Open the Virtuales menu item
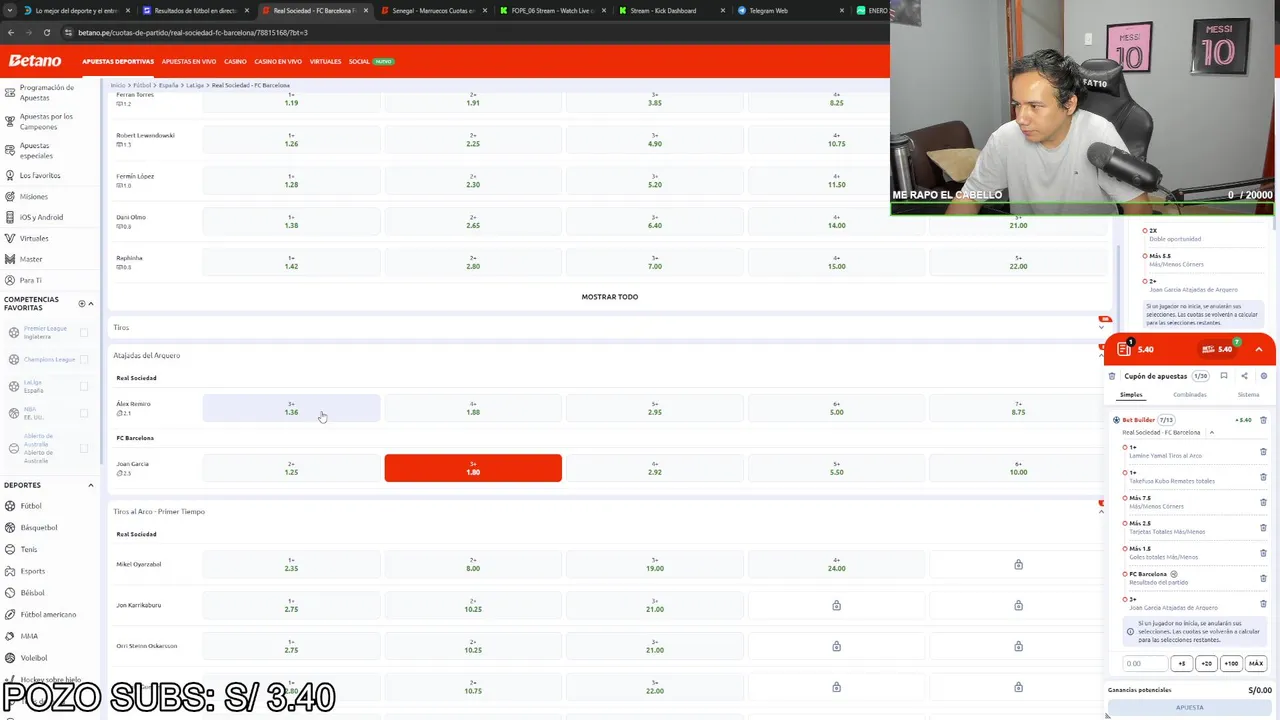Image resolution: width=1280 pixels, height=720 pixels. click(x=325, y=61)
